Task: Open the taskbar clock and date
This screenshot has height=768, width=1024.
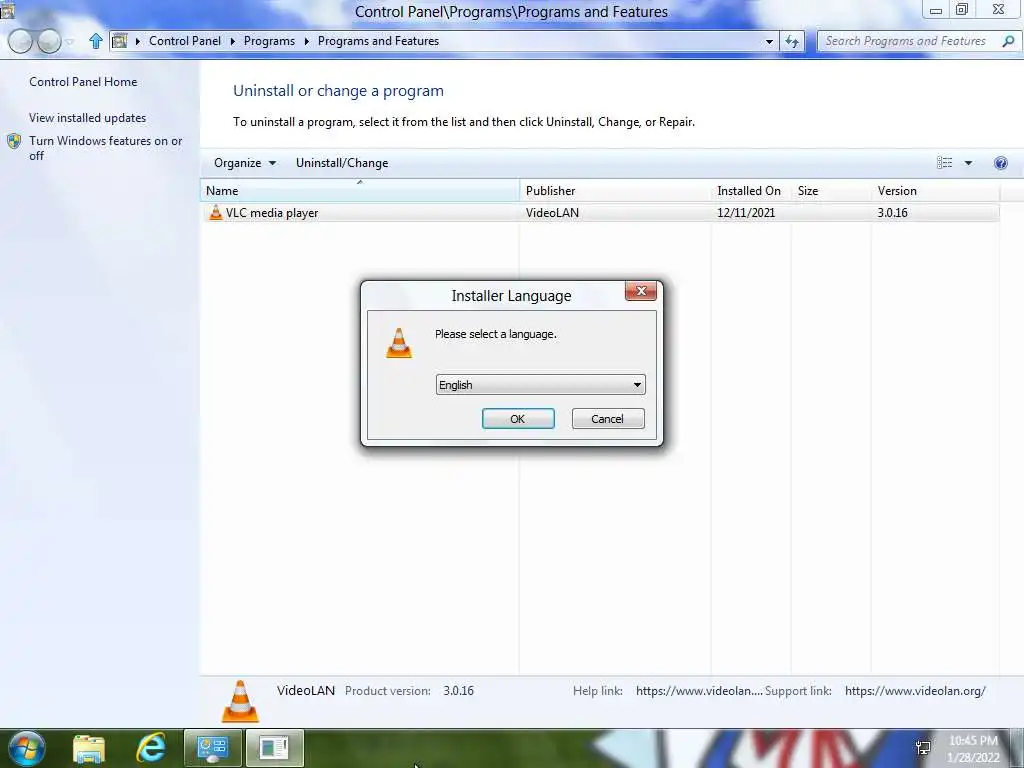Action: point(973,749)
